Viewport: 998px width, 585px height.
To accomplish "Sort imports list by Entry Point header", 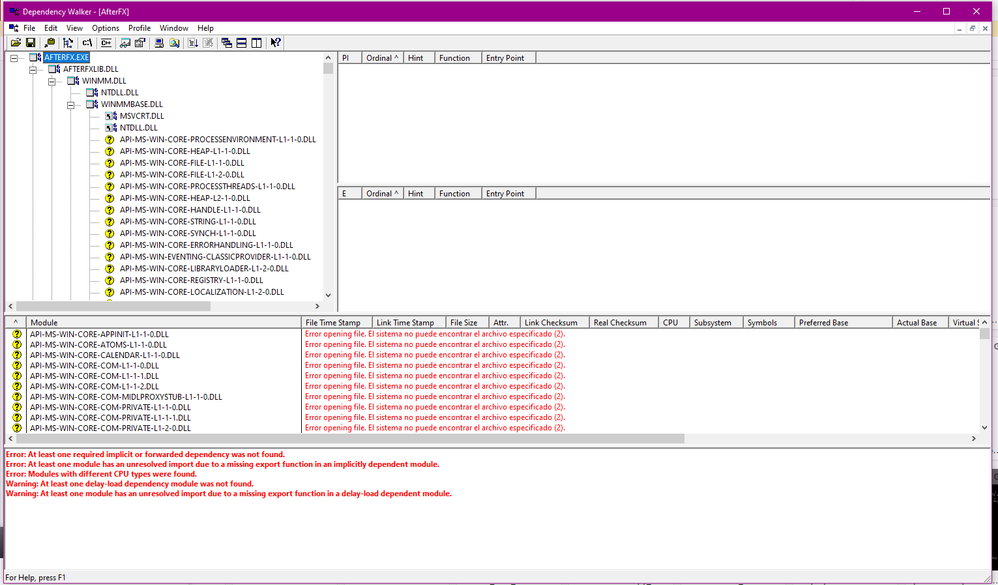I will click(x=508, y=58).
